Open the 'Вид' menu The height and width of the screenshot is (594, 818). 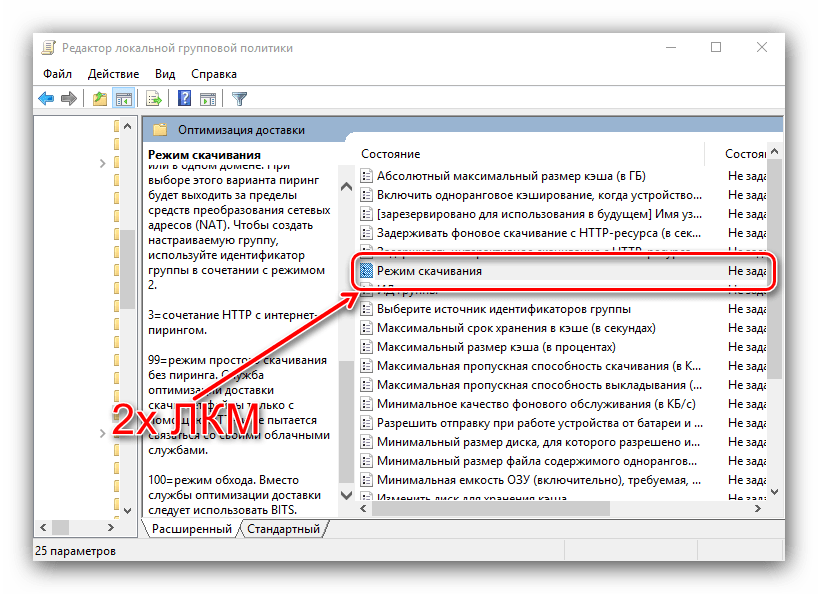tap(165, 73)
